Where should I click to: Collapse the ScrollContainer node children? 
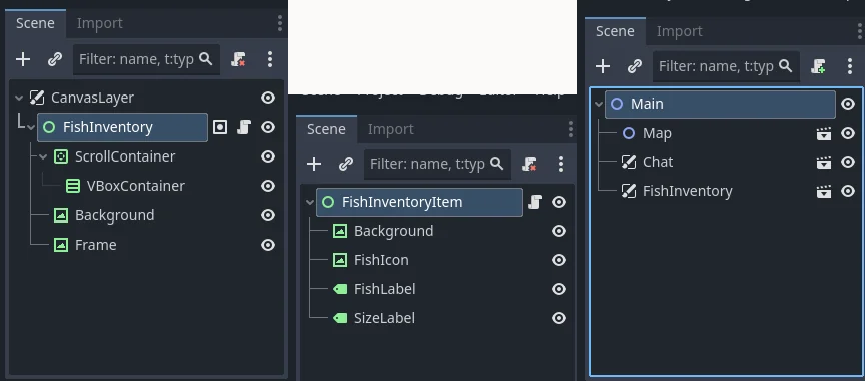(x=43, y=157)
